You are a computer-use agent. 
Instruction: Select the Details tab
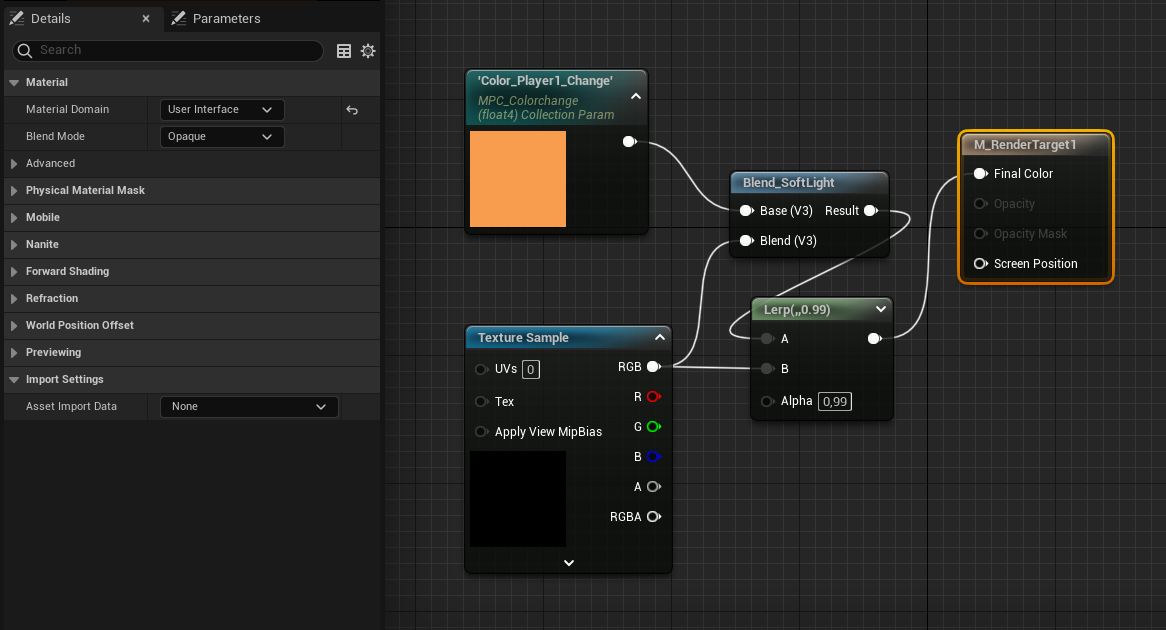pos(50,19)
